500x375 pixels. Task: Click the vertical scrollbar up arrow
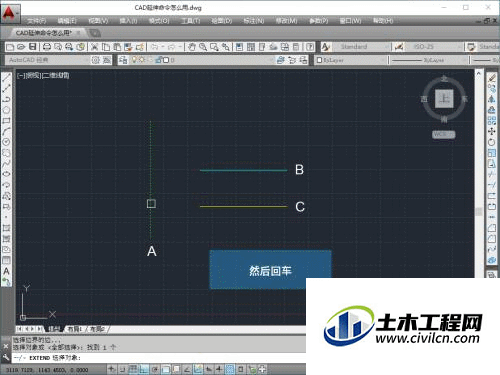coord(479,73)
